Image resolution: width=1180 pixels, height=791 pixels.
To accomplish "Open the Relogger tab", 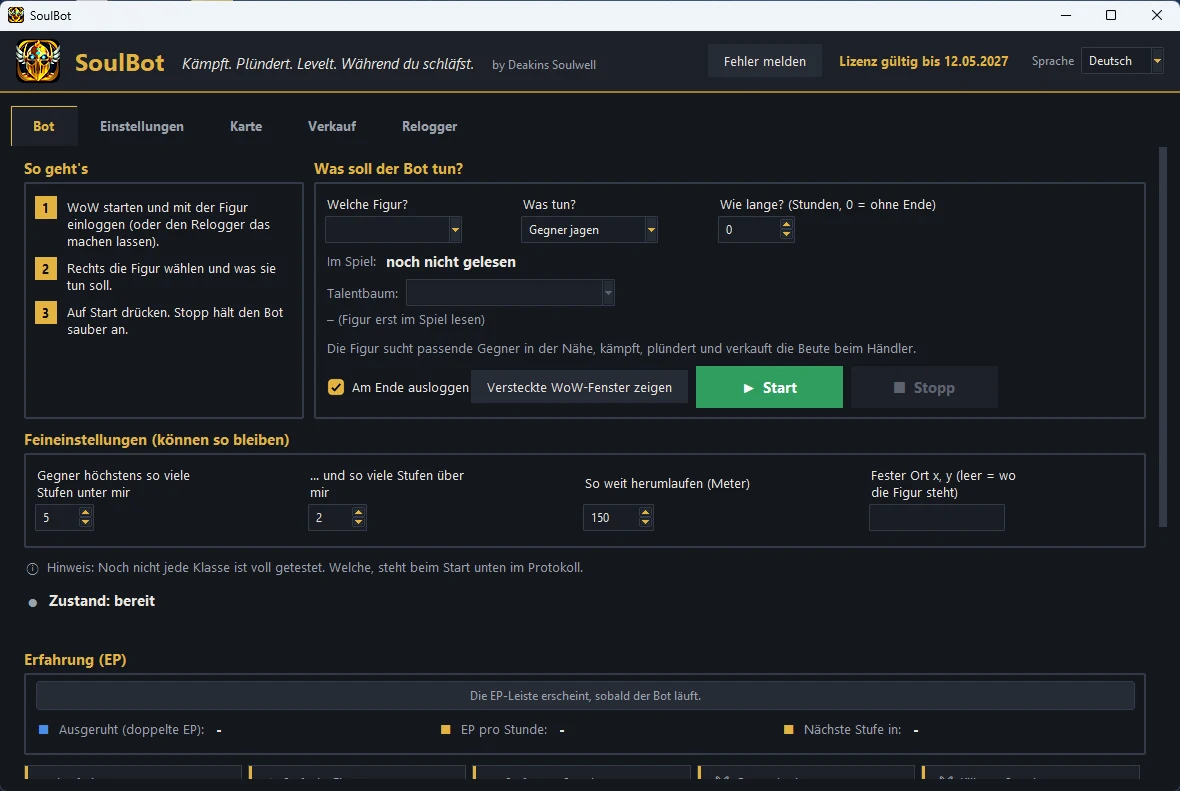I will click(429, 126).
